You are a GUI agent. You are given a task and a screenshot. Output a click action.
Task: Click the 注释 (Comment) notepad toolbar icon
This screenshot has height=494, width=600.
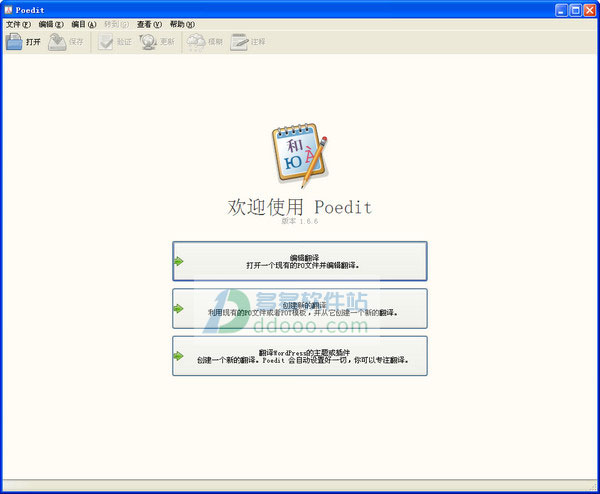click(x=240, y=42)
